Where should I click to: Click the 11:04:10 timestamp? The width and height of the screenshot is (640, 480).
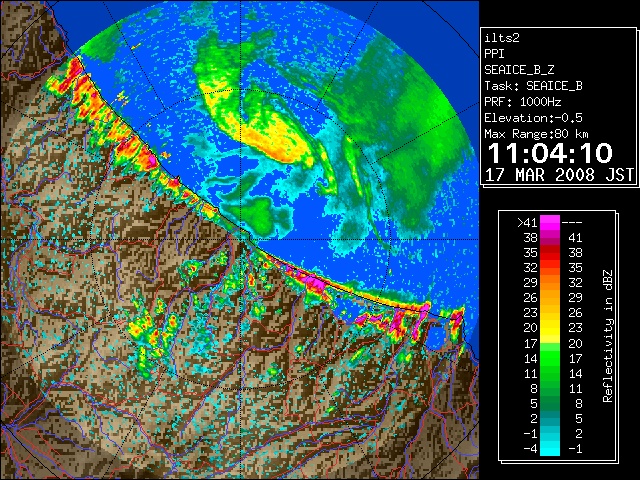550,153
